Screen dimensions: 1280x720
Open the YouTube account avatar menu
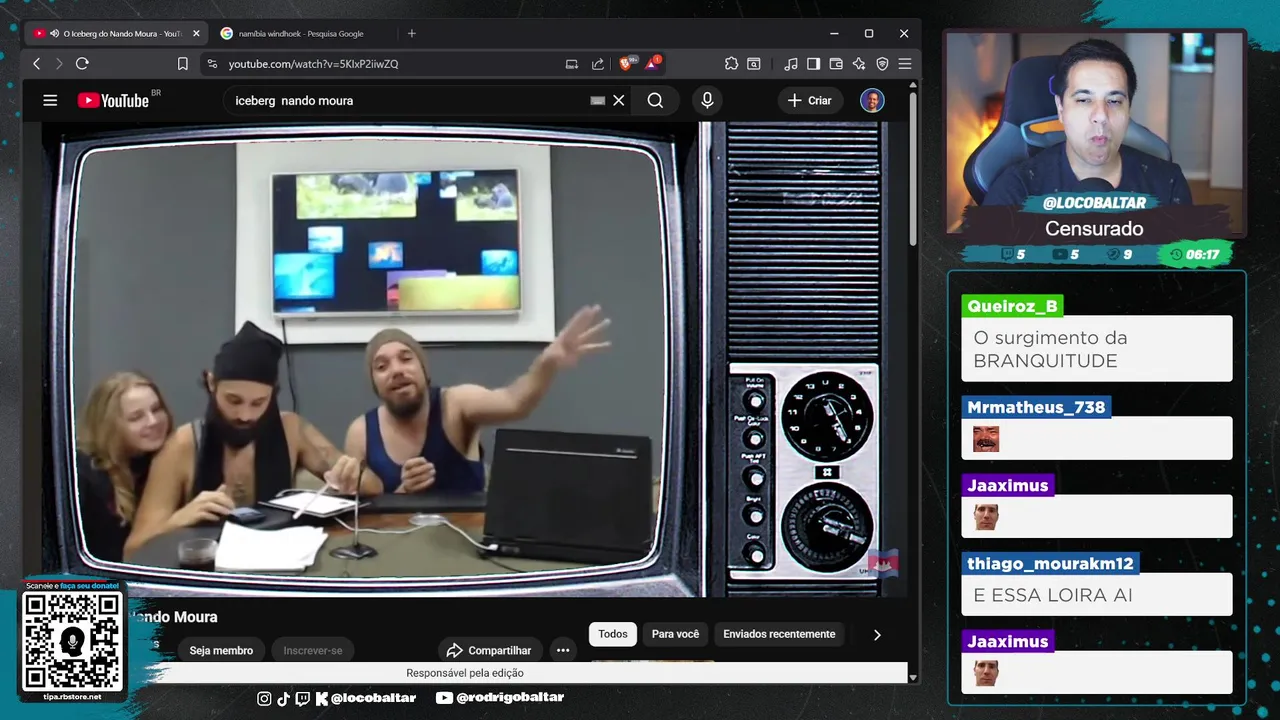point(872,100)
